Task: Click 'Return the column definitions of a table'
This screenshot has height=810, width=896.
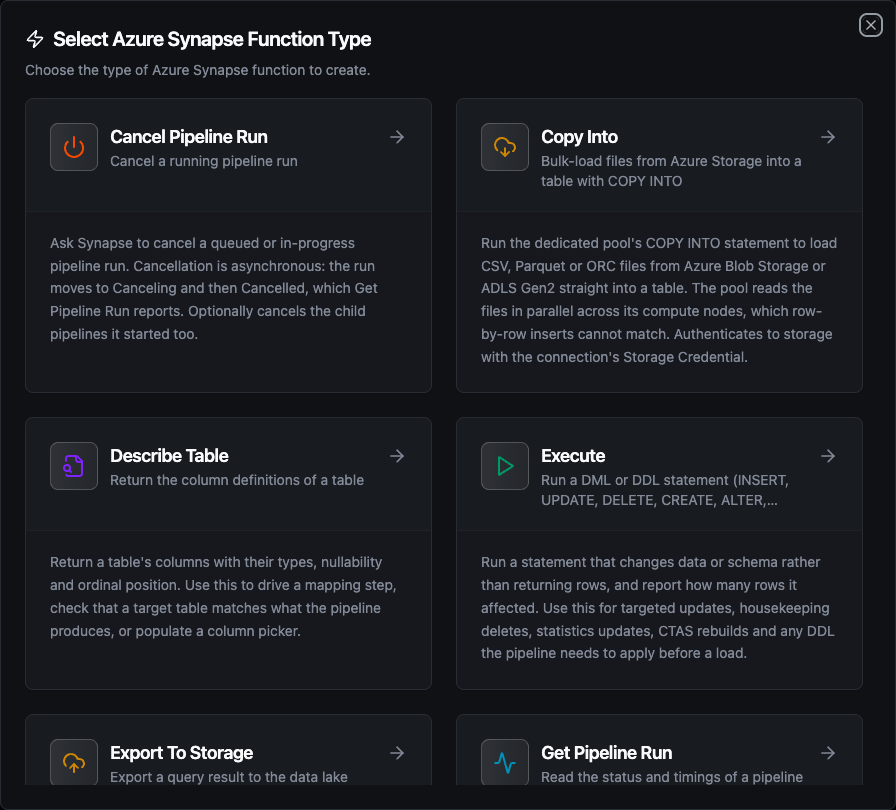Action: [x=237, y=480]
